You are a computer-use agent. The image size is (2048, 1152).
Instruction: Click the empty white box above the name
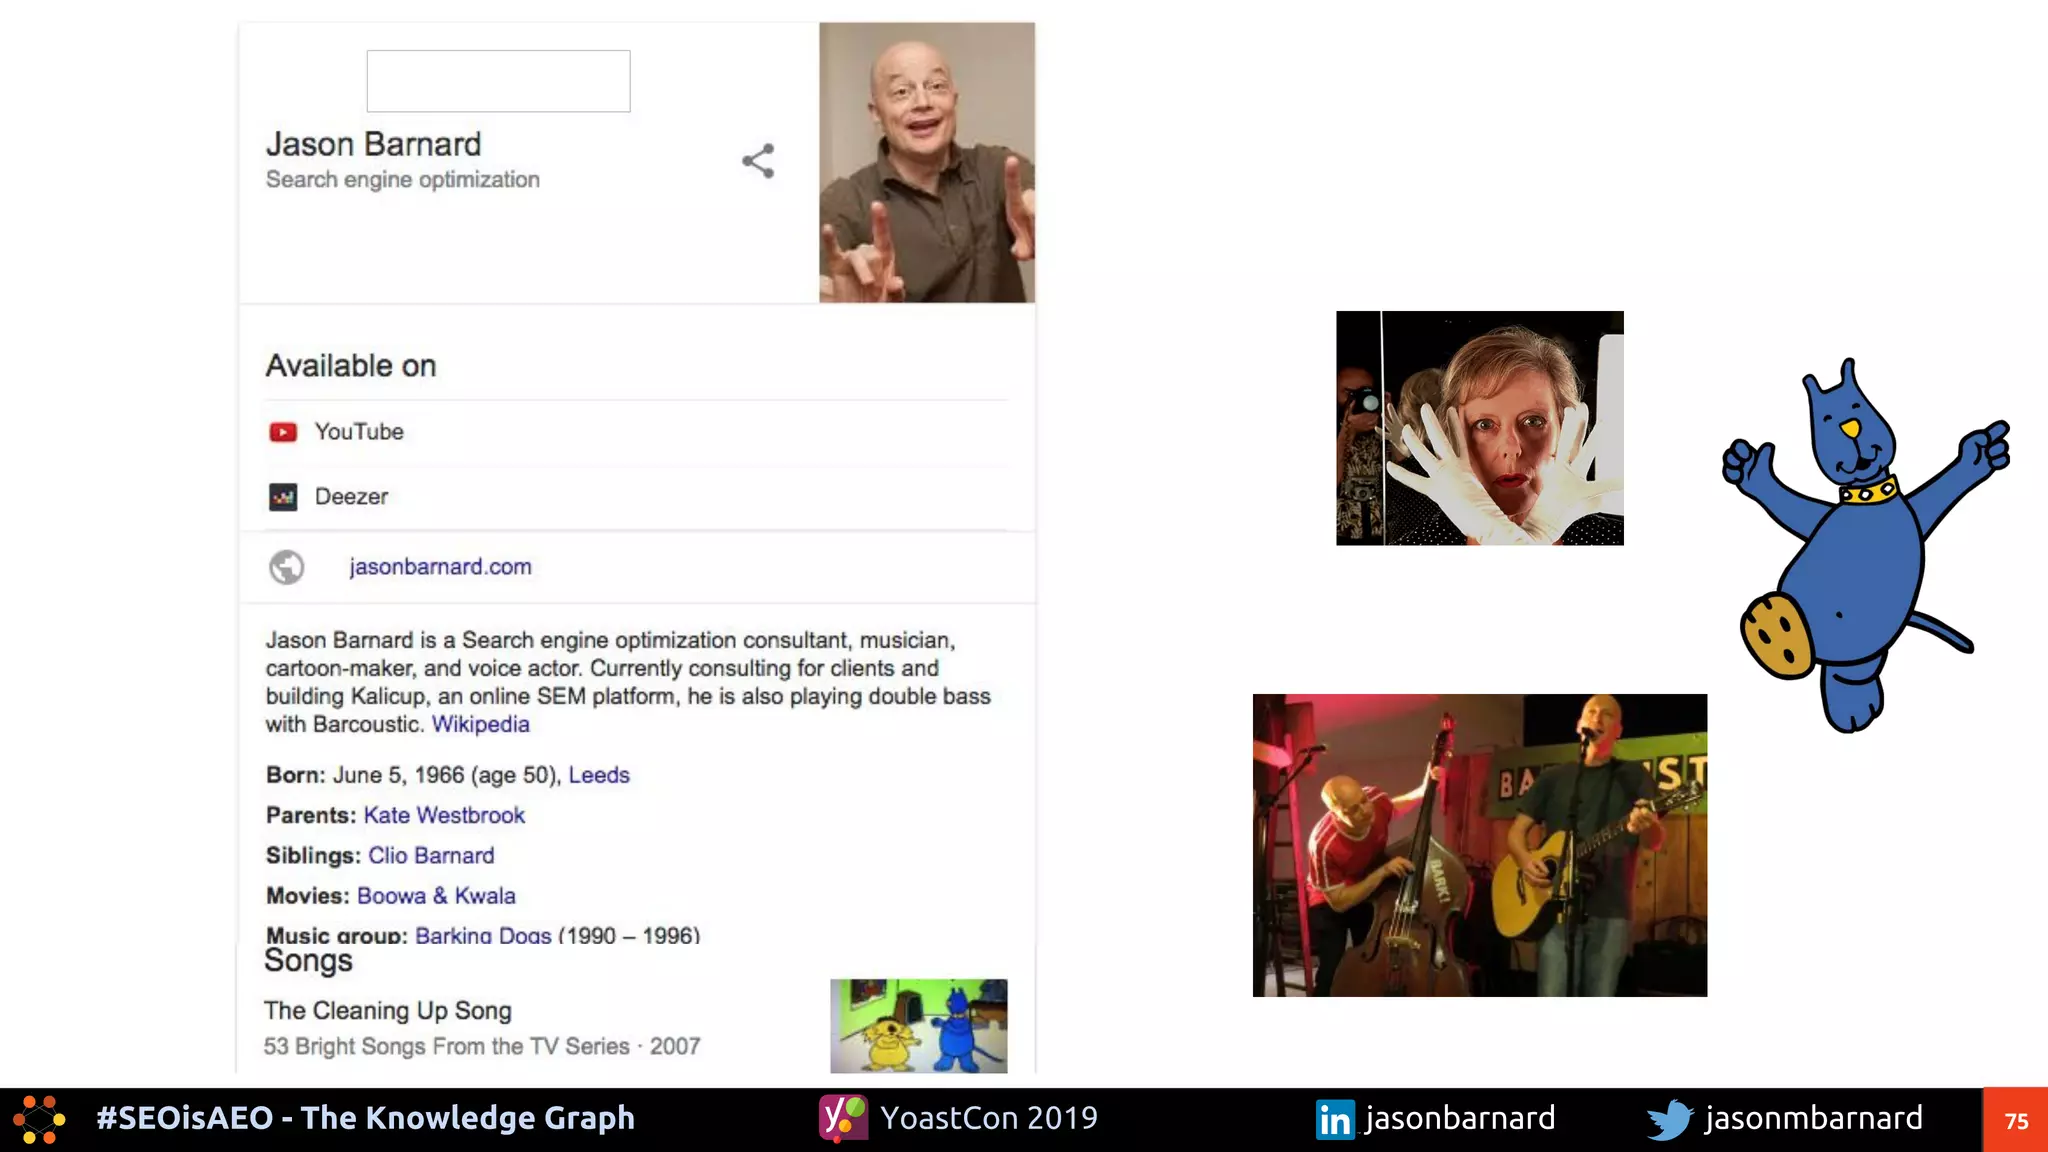(498, 81)
